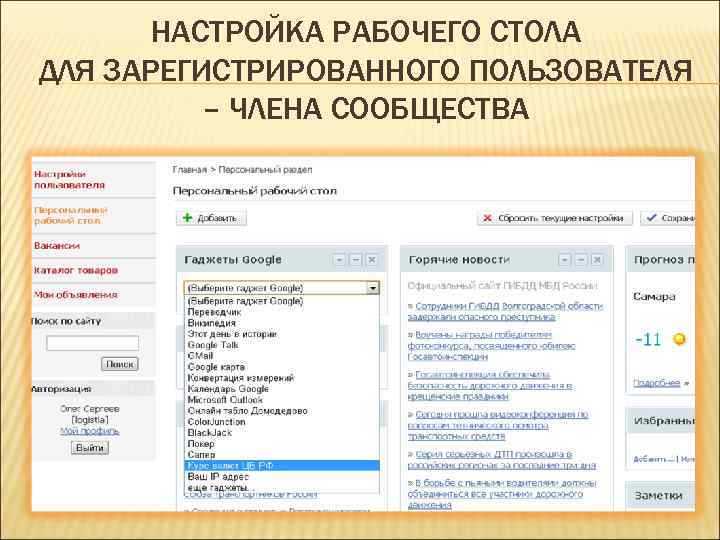Choose Сапер gadget option

click(x=282, y=455)
